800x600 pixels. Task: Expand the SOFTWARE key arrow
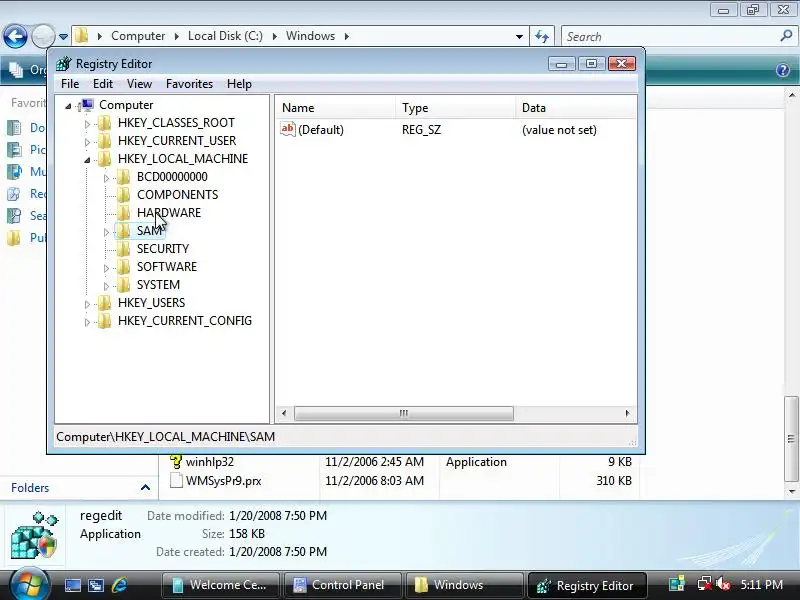coord(106,268)
